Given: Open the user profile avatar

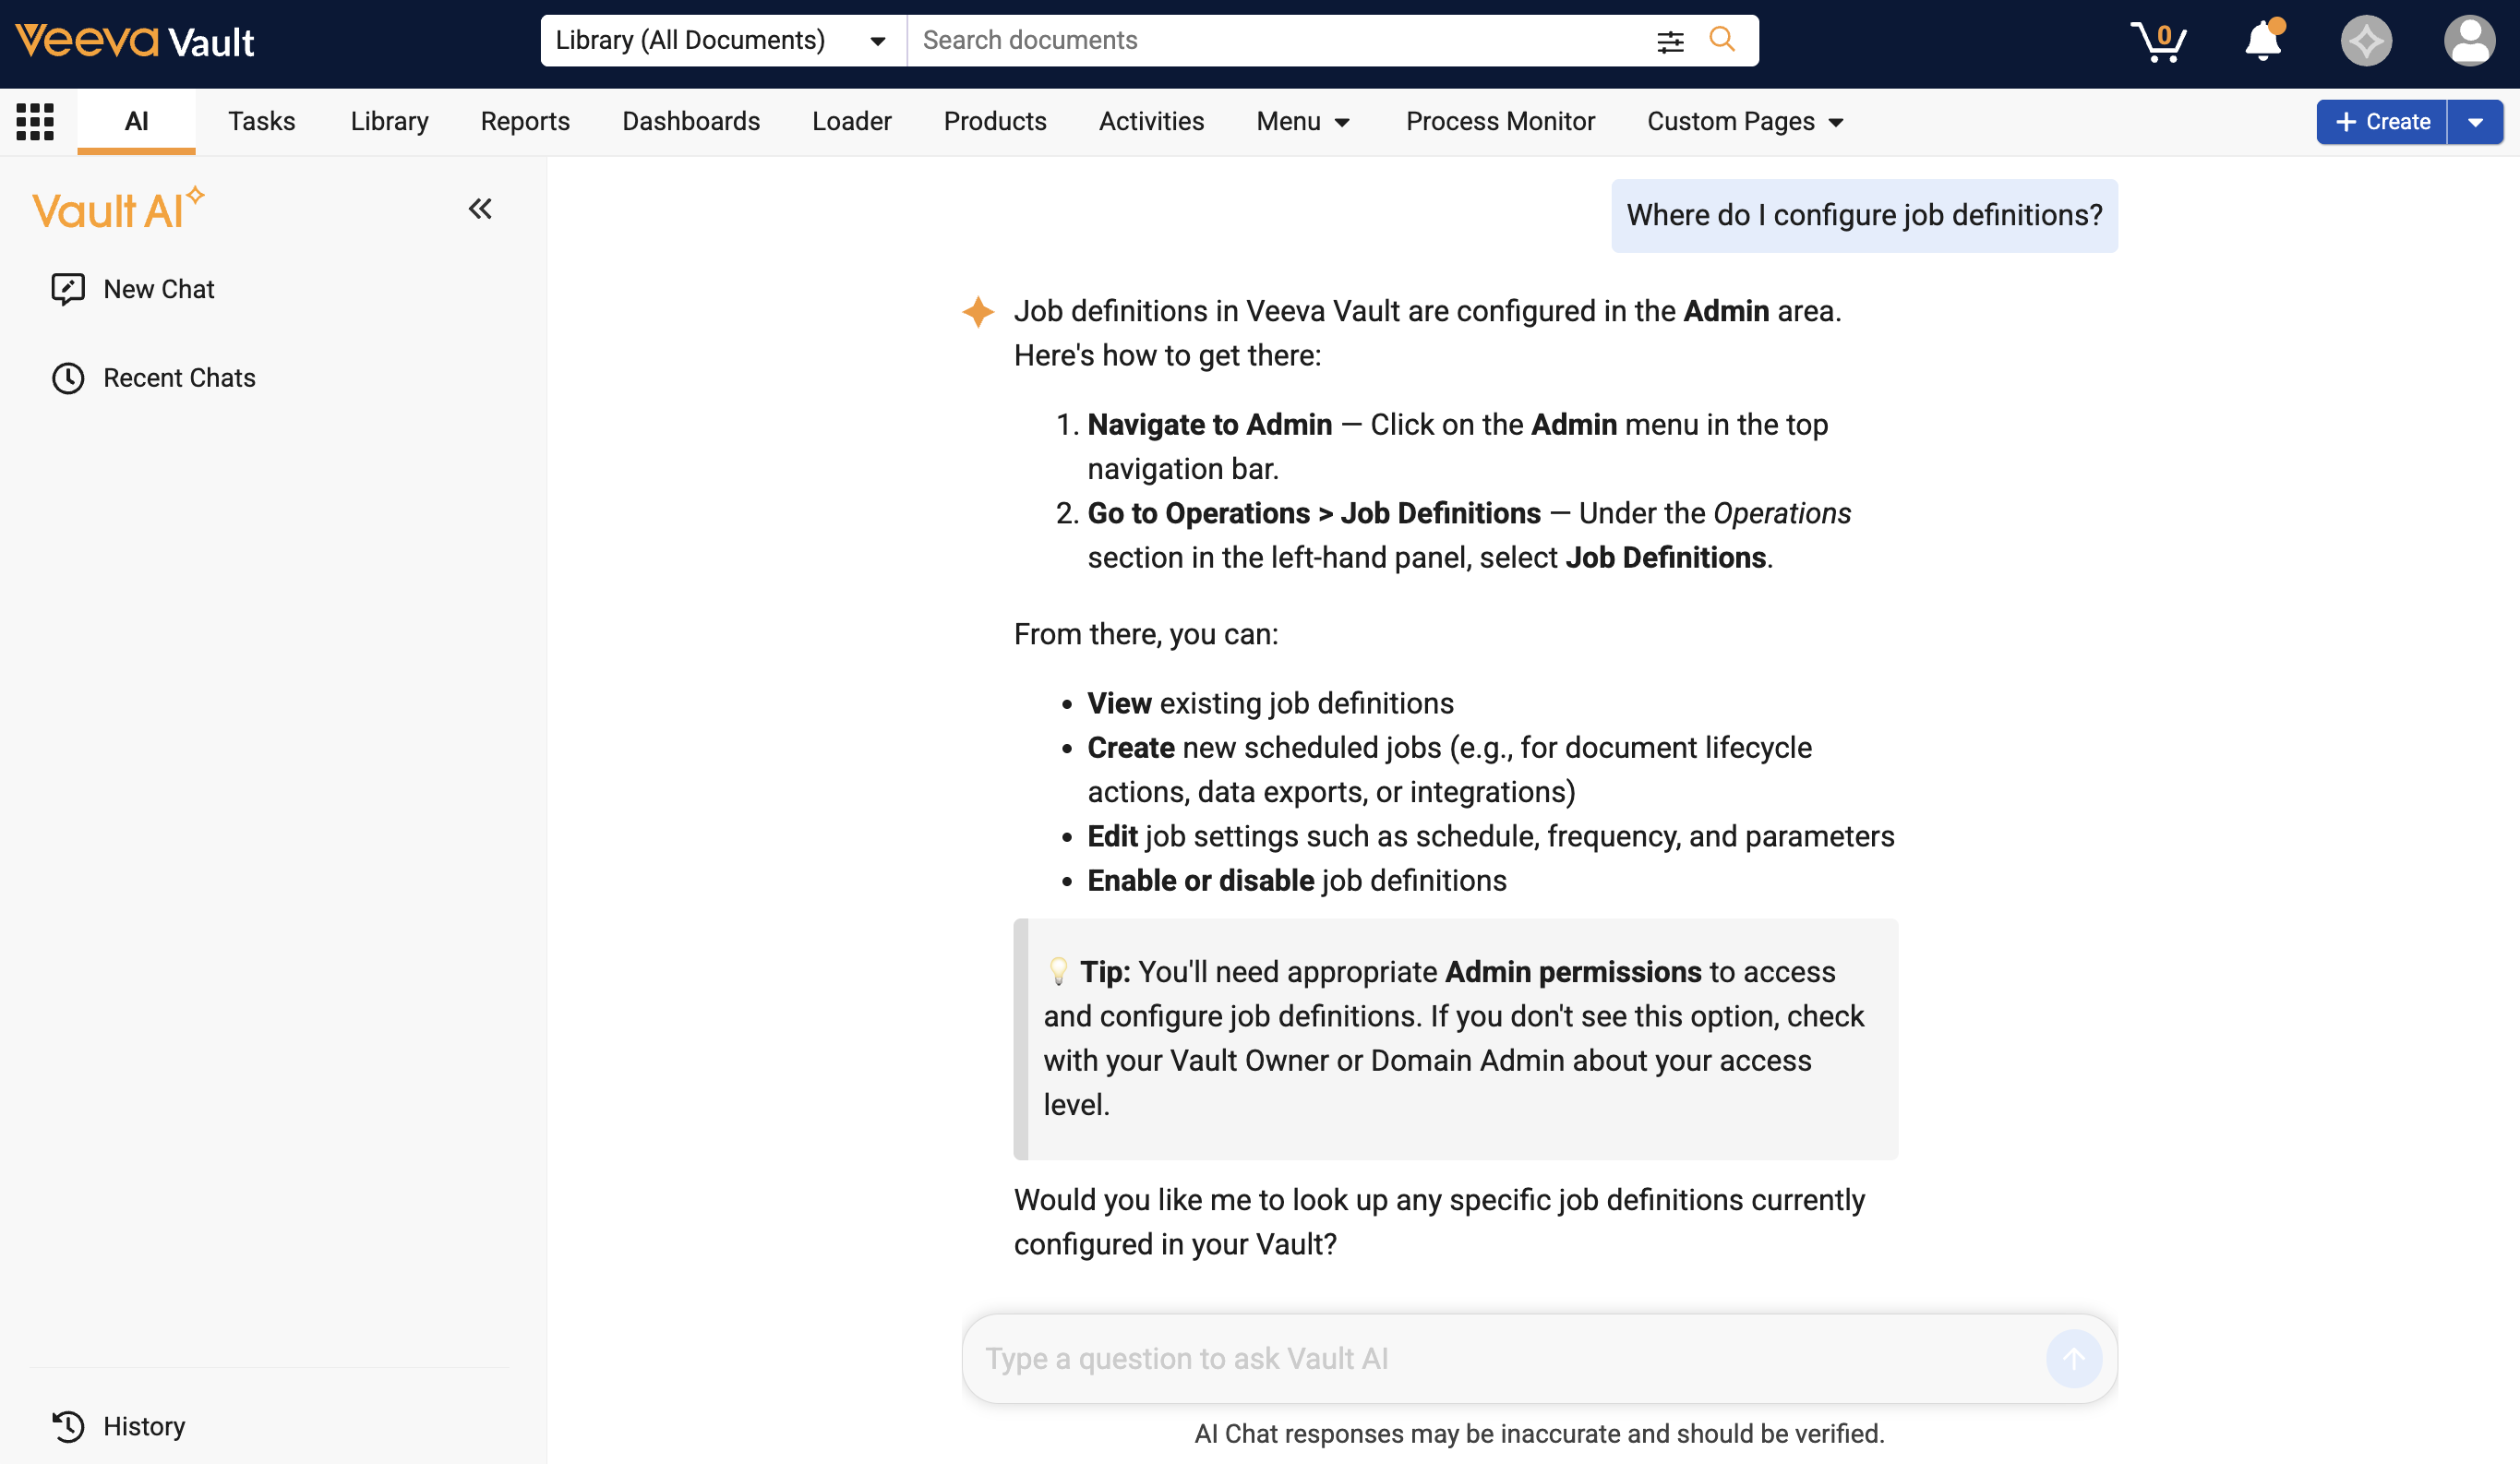Looking at the screenshot, I should (2469, 41).
